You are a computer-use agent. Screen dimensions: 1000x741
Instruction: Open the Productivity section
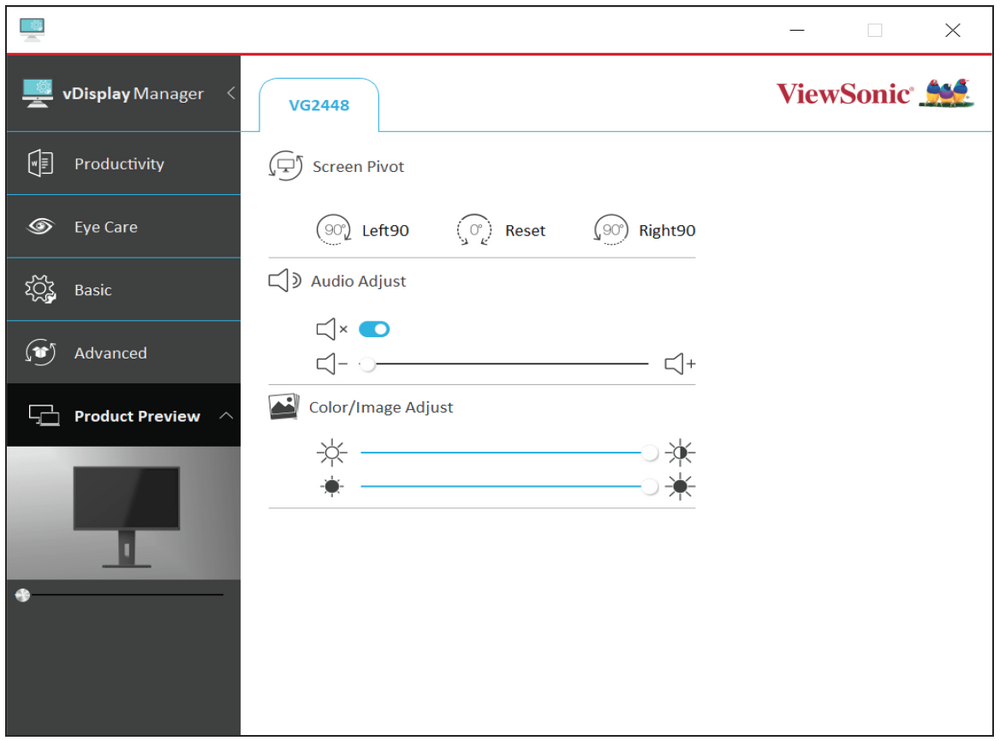[x=124, y=164]
